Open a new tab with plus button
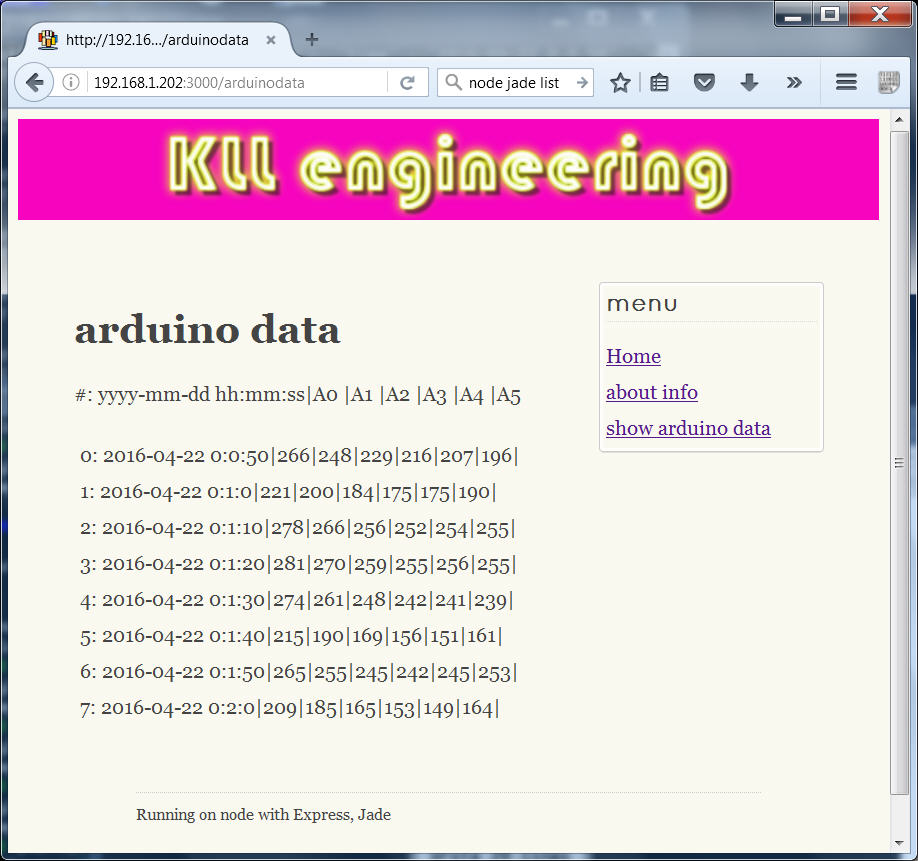The image size is (918, 861). (312, 40)
